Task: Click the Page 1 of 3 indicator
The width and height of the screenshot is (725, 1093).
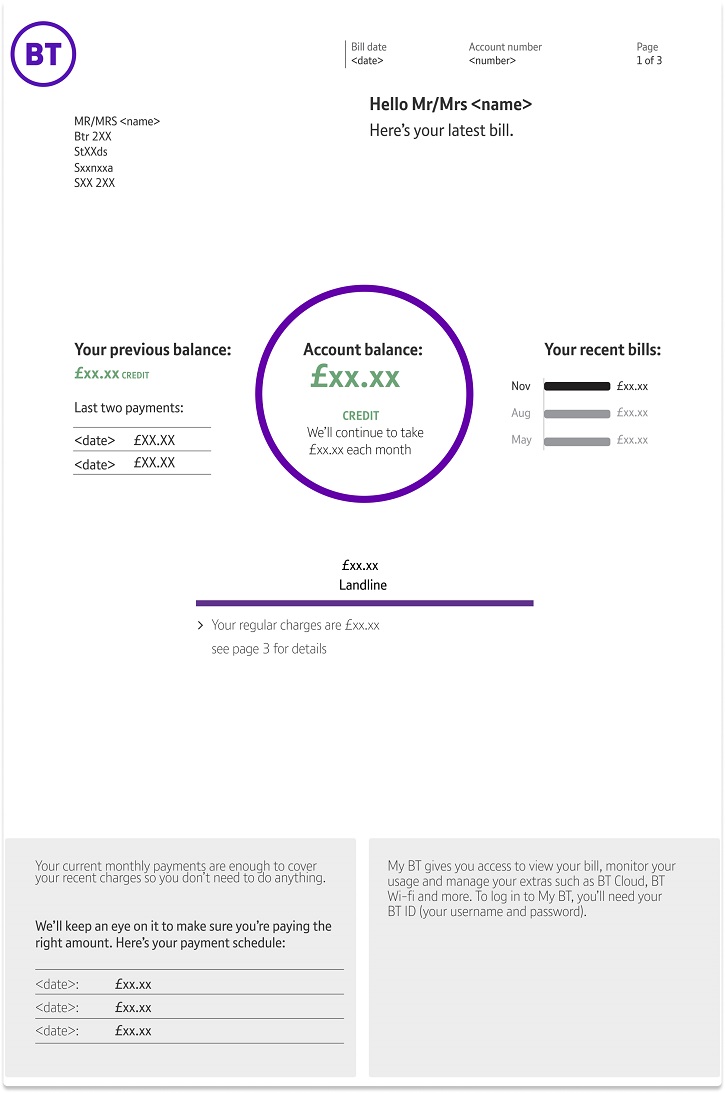Action: click(x=649, y=54)
